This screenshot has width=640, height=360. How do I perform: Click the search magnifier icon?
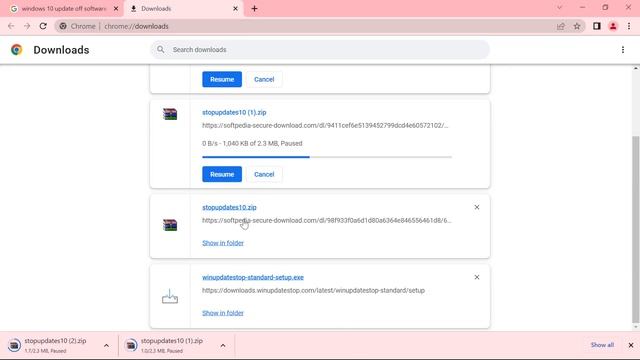tap(161, 49)
